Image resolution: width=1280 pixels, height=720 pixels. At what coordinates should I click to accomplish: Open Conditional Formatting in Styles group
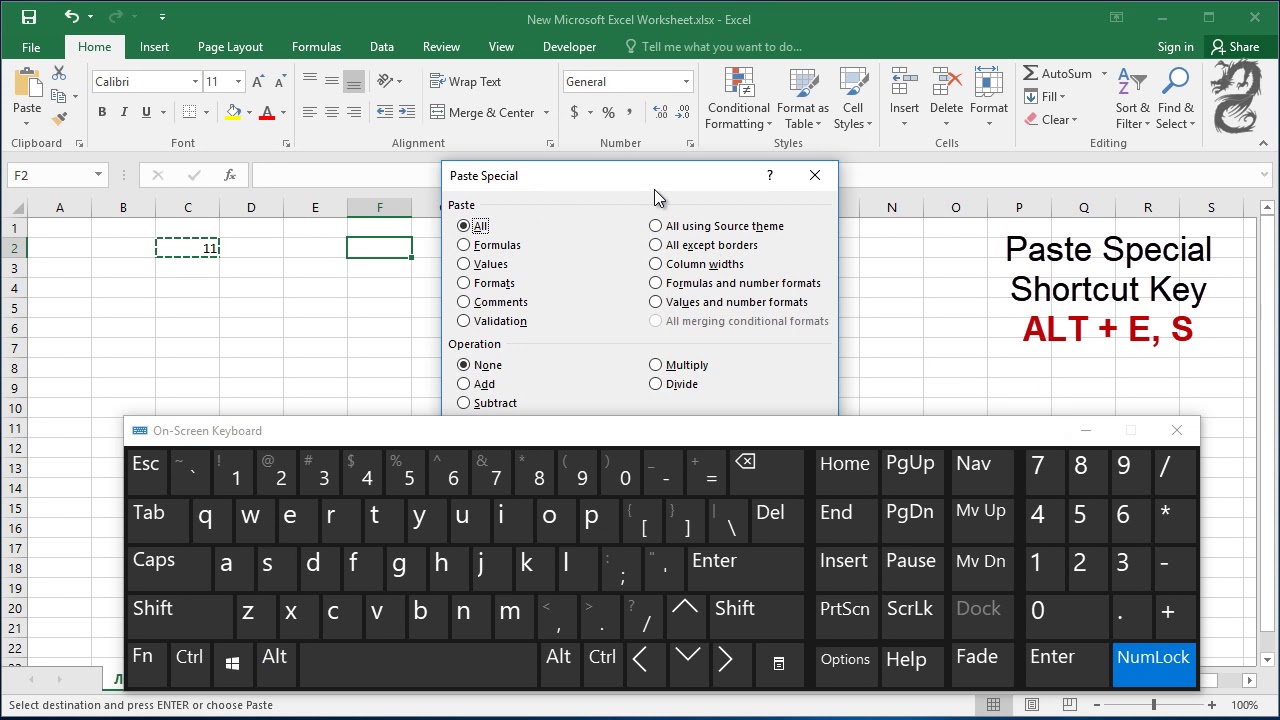tap(738, 99)
